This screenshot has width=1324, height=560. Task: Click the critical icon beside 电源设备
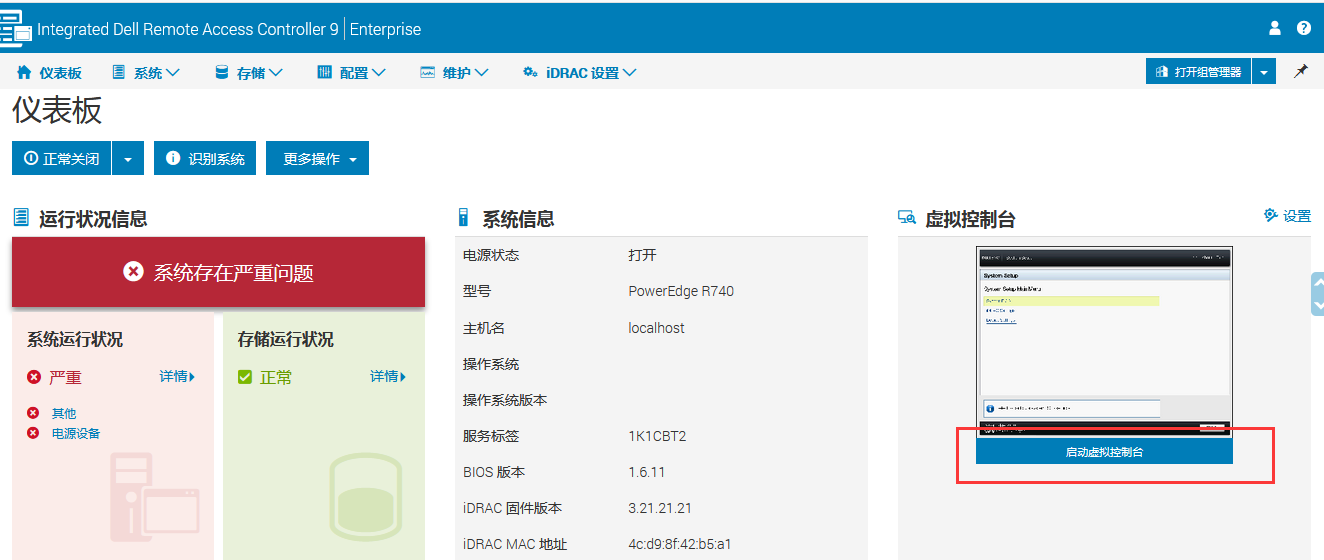(33, 433)
